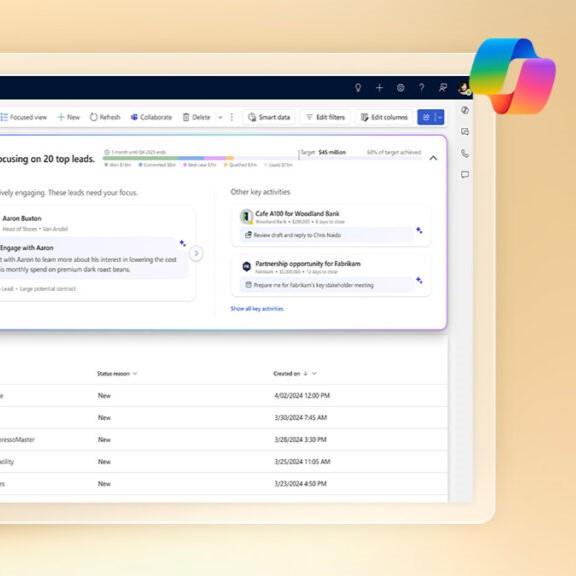Image resolution: width=576 pixels, height=576 pixels.
Task: Click Show all key activities link
Action: pos(257,309)
